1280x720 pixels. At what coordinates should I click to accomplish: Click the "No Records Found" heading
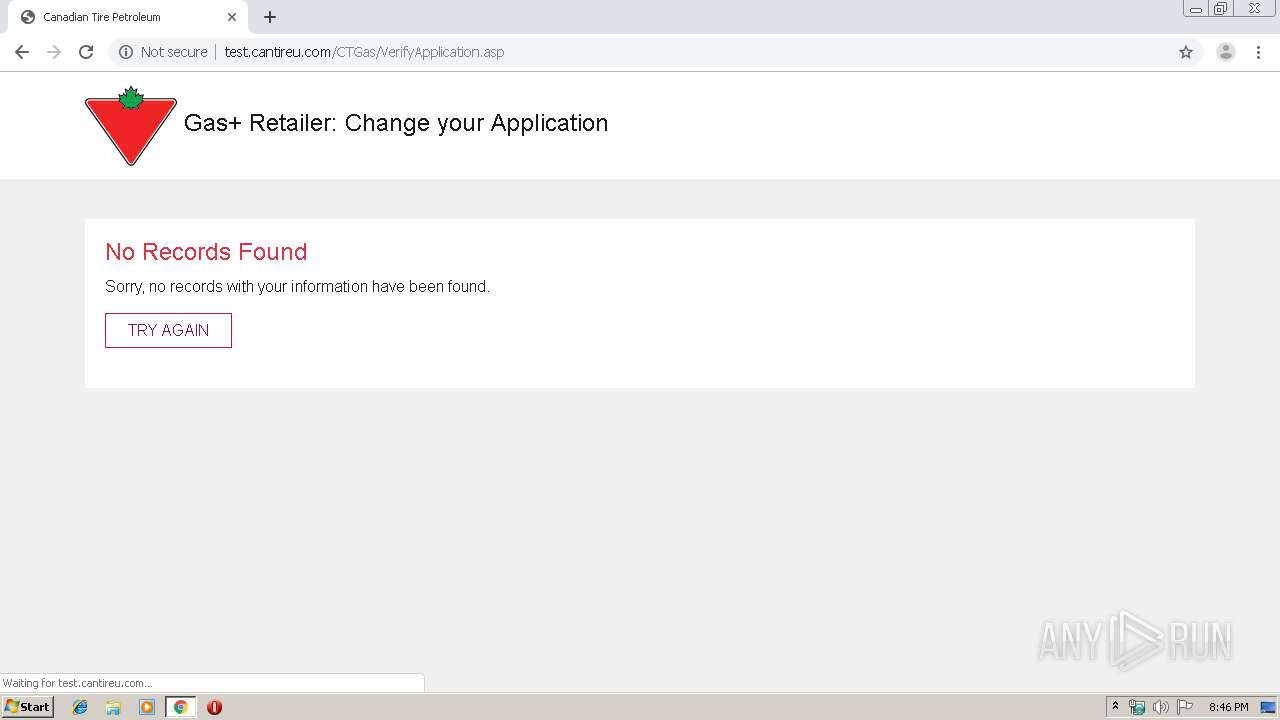click(x=206, y=252)
